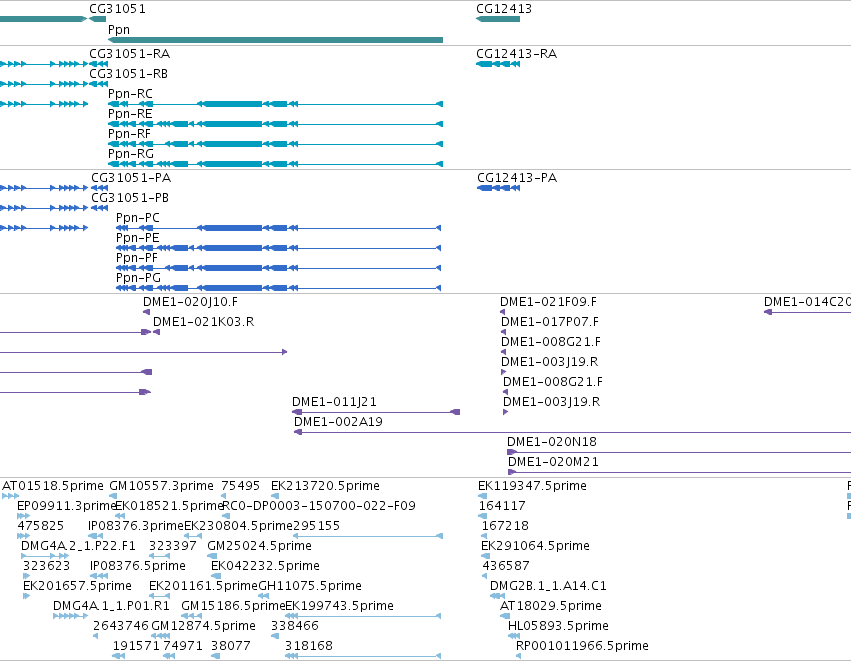
Task: Click the Ppn-PF protein label
Action: click(137, 258)
